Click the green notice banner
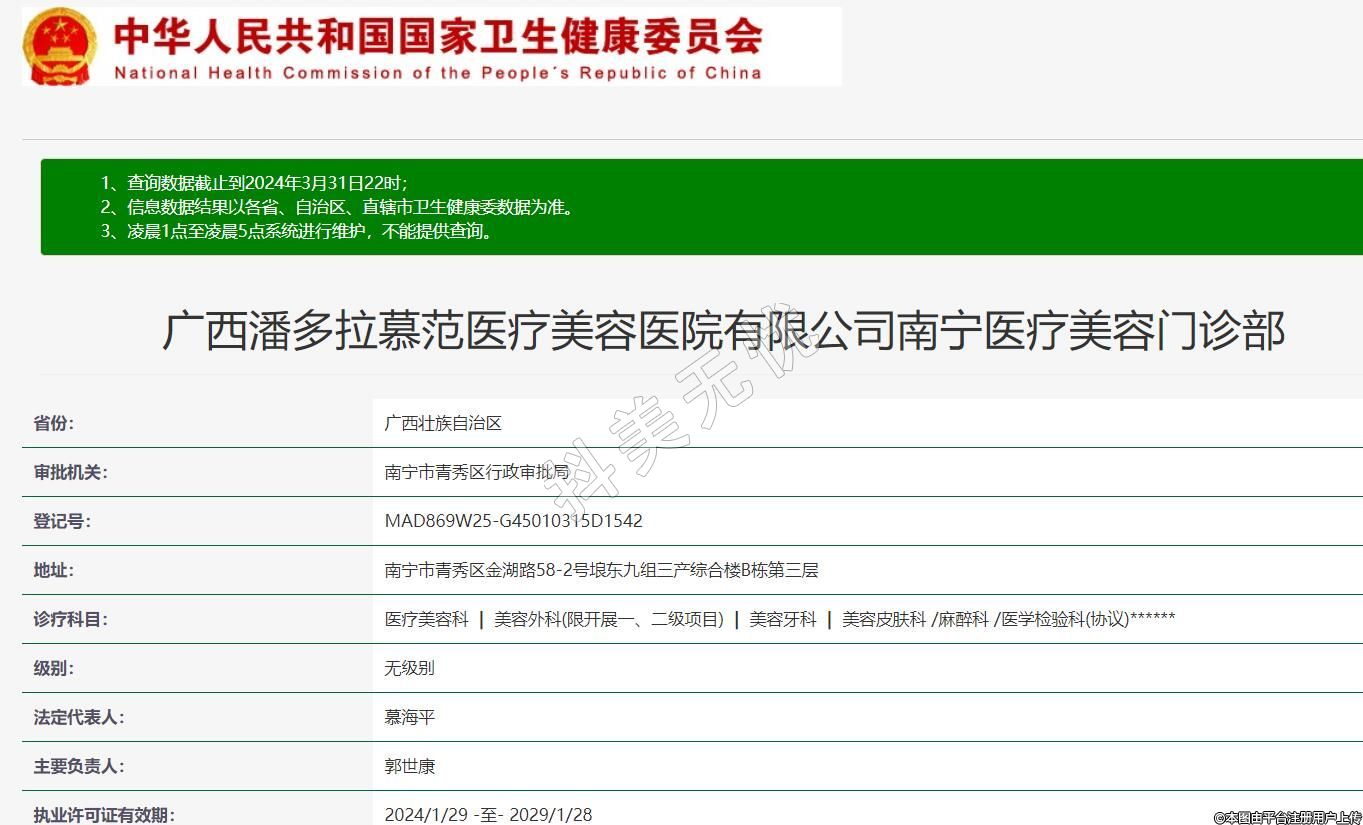The width and height of the screenshot is (1363, 825). click(700, 207)
